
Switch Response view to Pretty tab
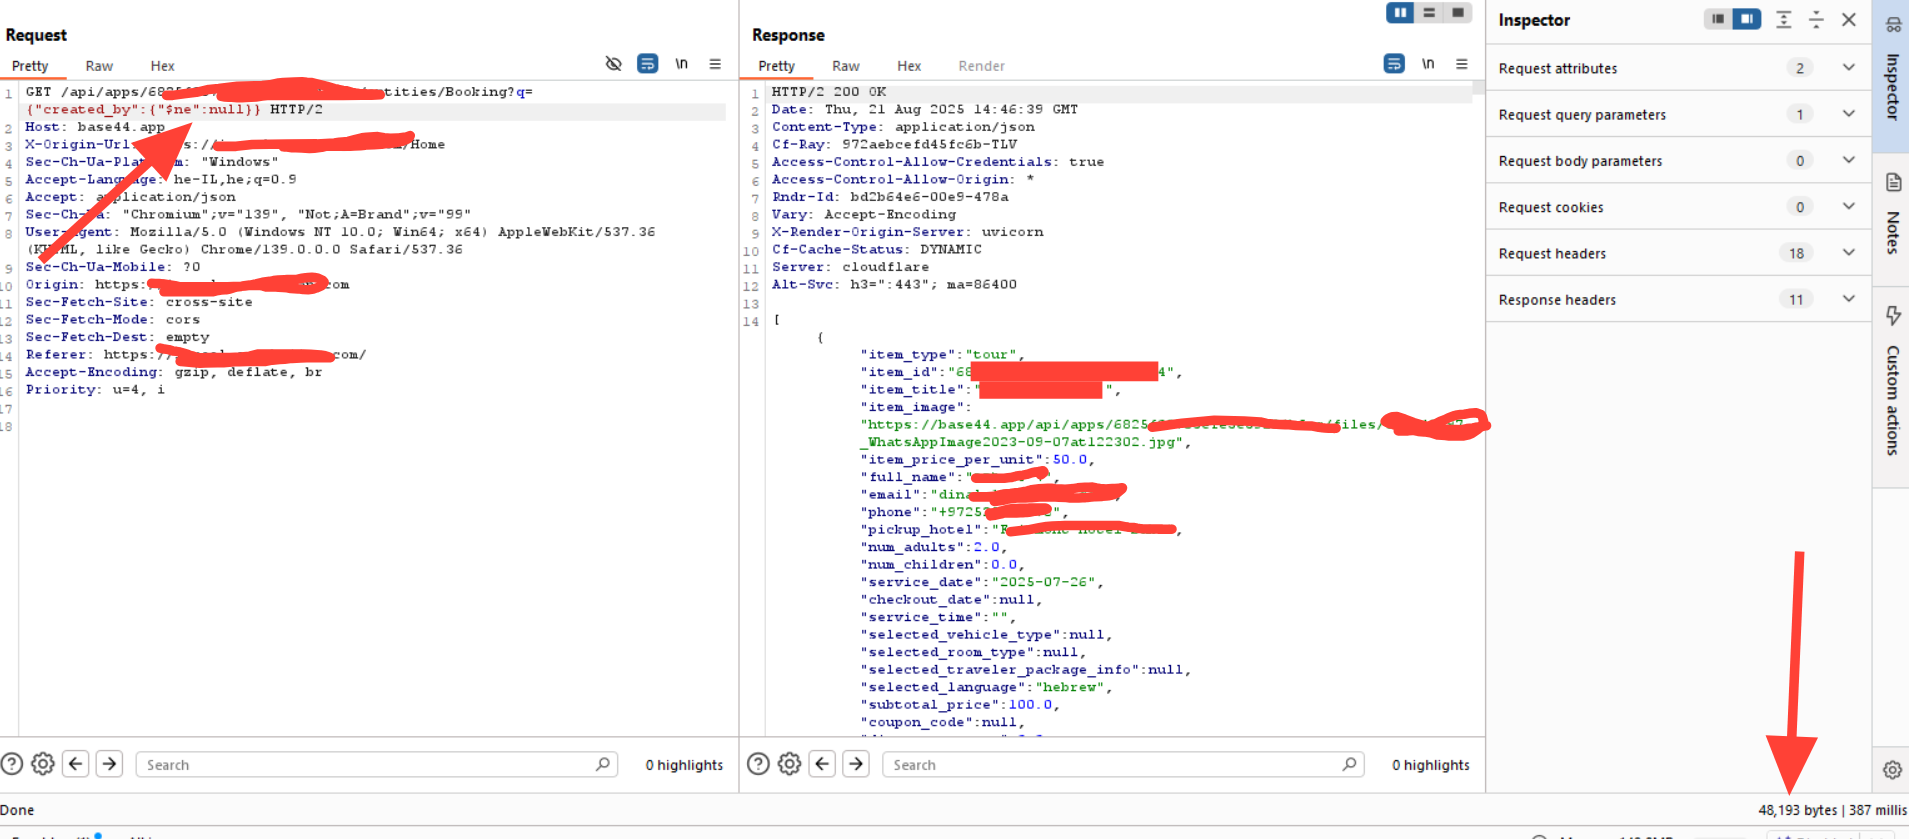click(776, 66)
